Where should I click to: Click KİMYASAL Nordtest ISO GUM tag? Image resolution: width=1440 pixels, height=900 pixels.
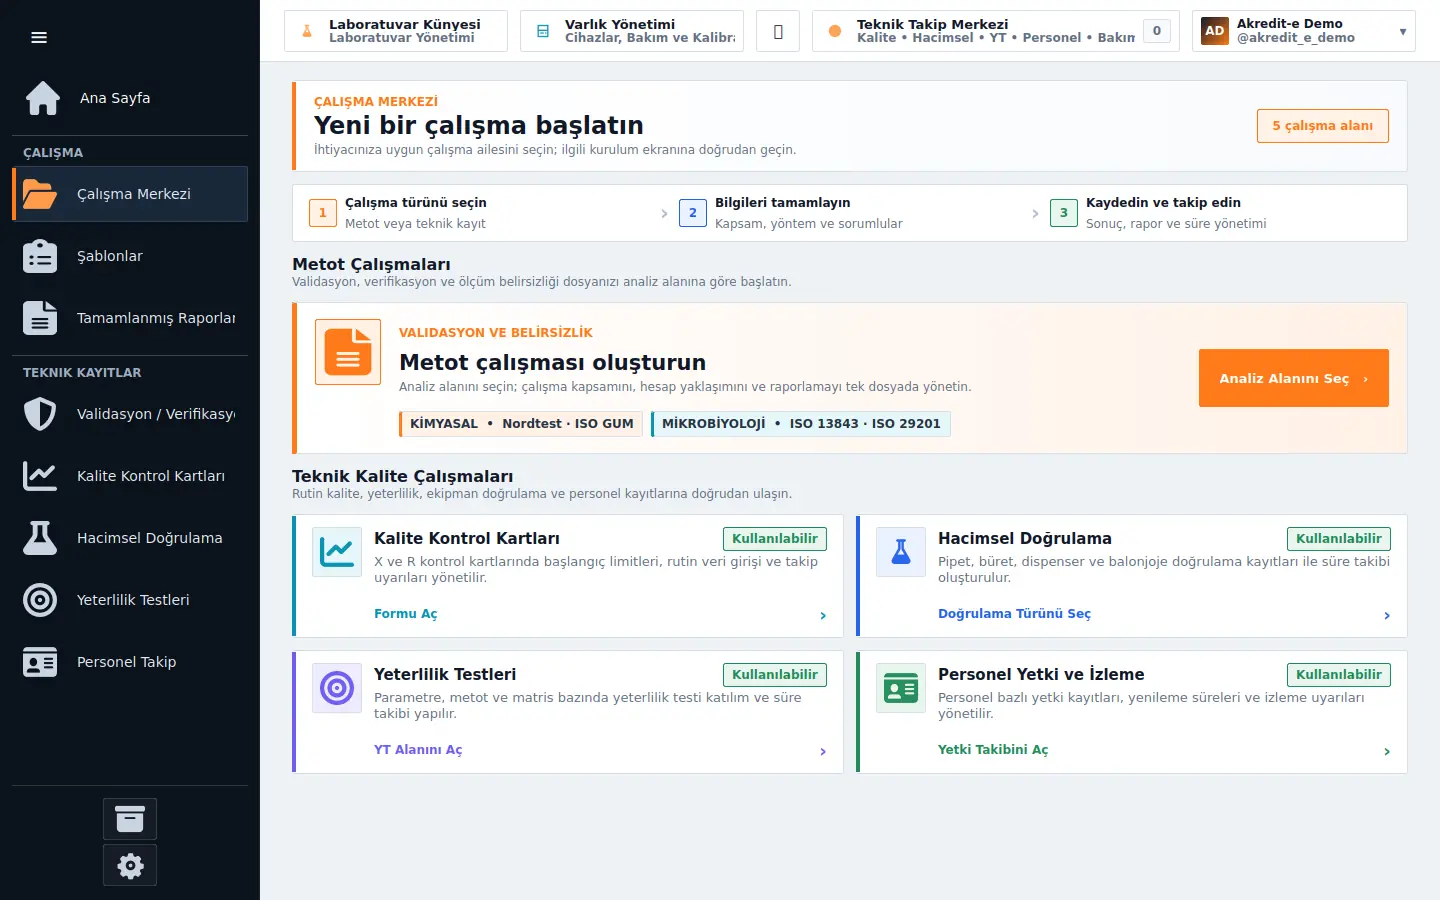click(x=521, y=424)
